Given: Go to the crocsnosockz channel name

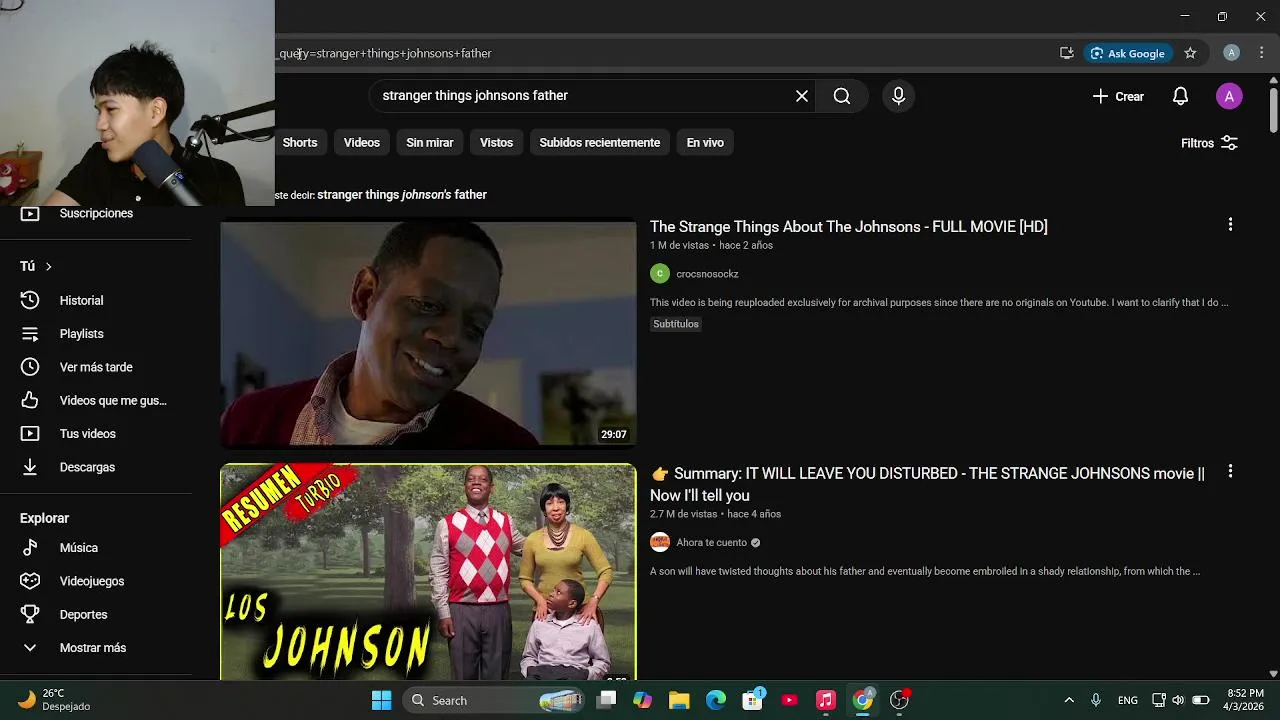Looking at the screenshot, I should [707, 274].
